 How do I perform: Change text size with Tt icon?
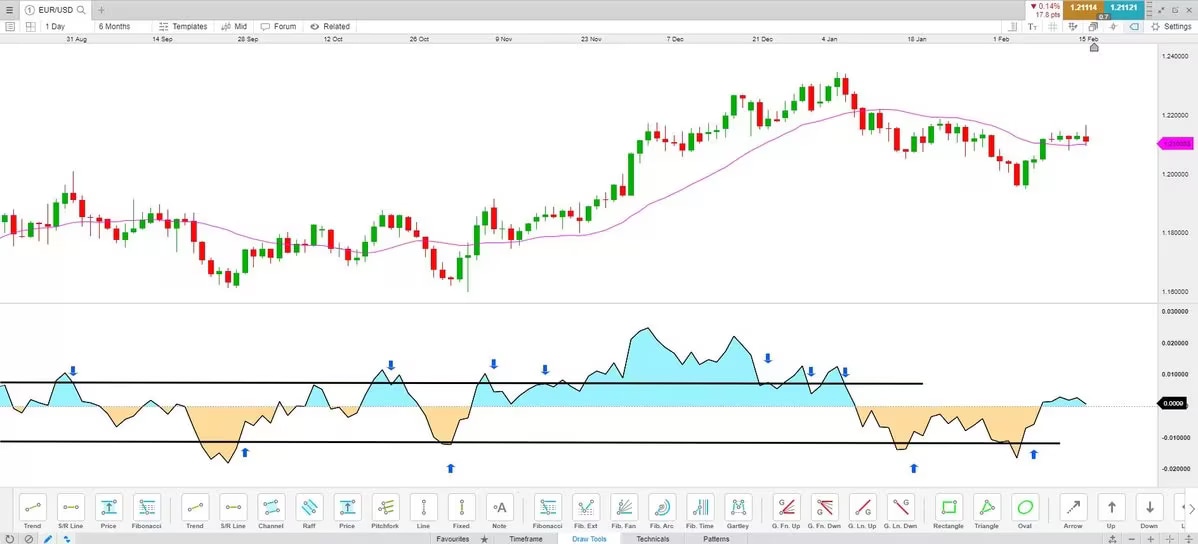[1032, 27]
